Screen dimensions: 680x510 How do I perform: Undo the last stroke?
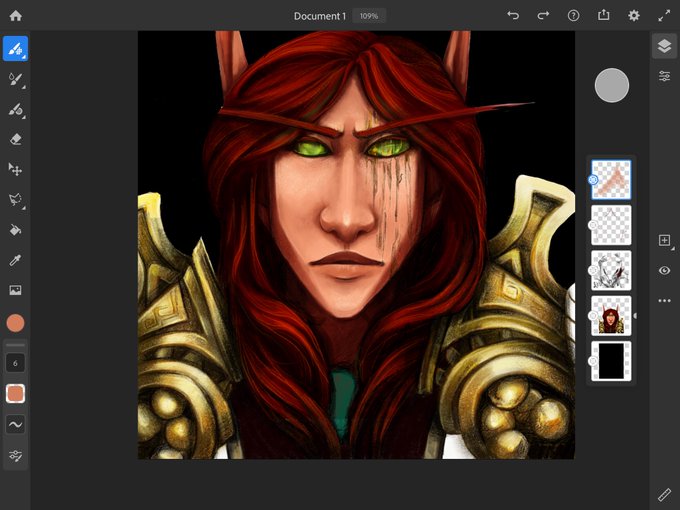pos(513,16)
